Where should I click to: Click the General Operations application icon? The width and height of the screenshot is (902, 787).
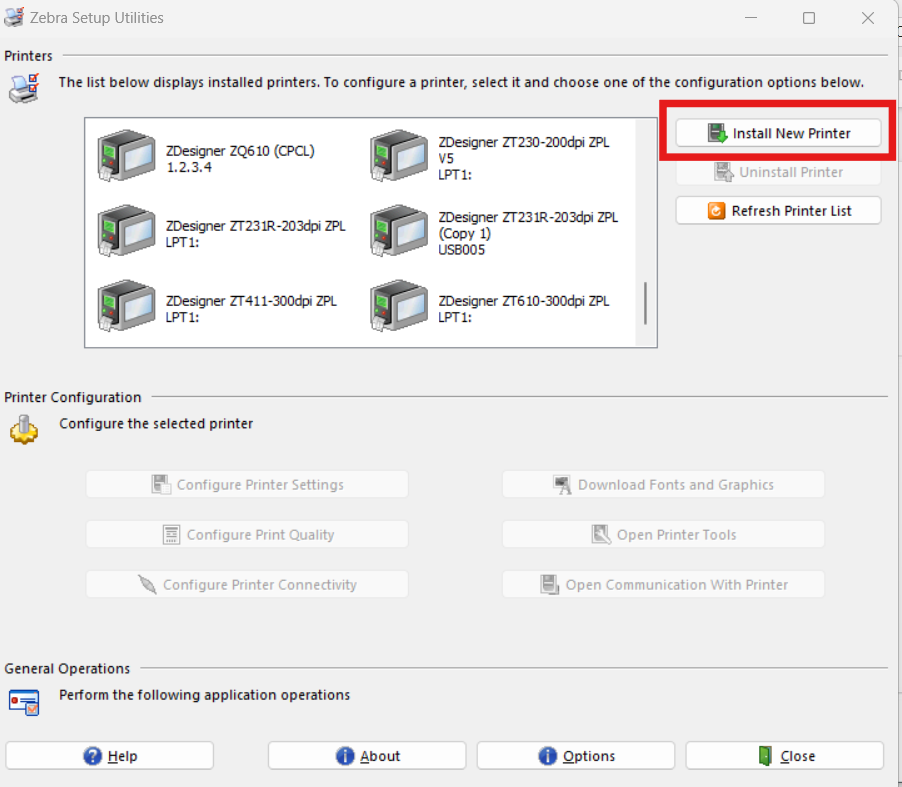point(23,702)
